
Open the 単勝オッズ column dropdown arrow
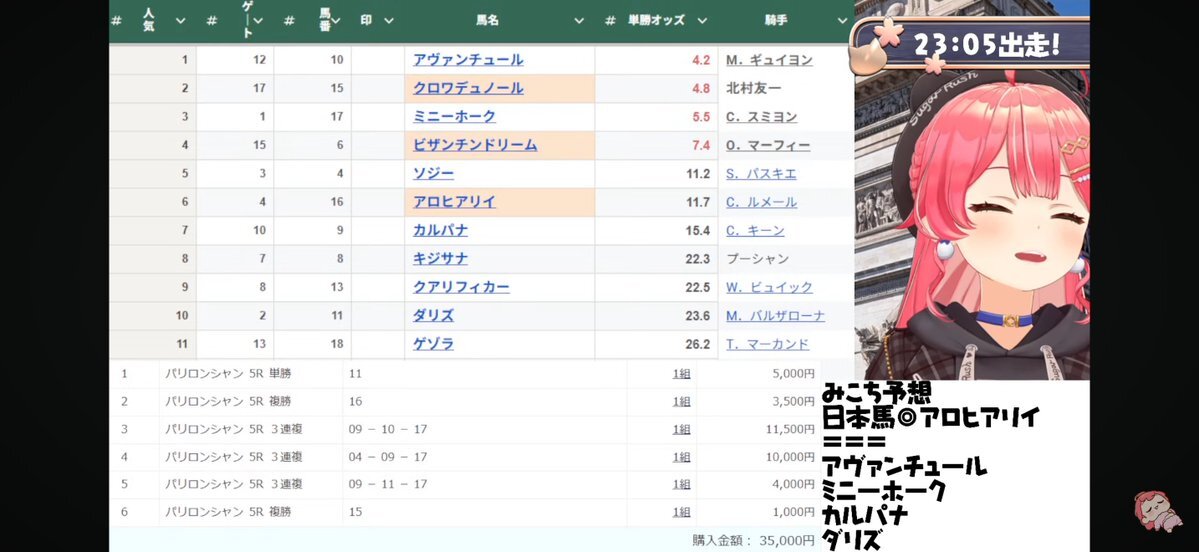(702, 21)
